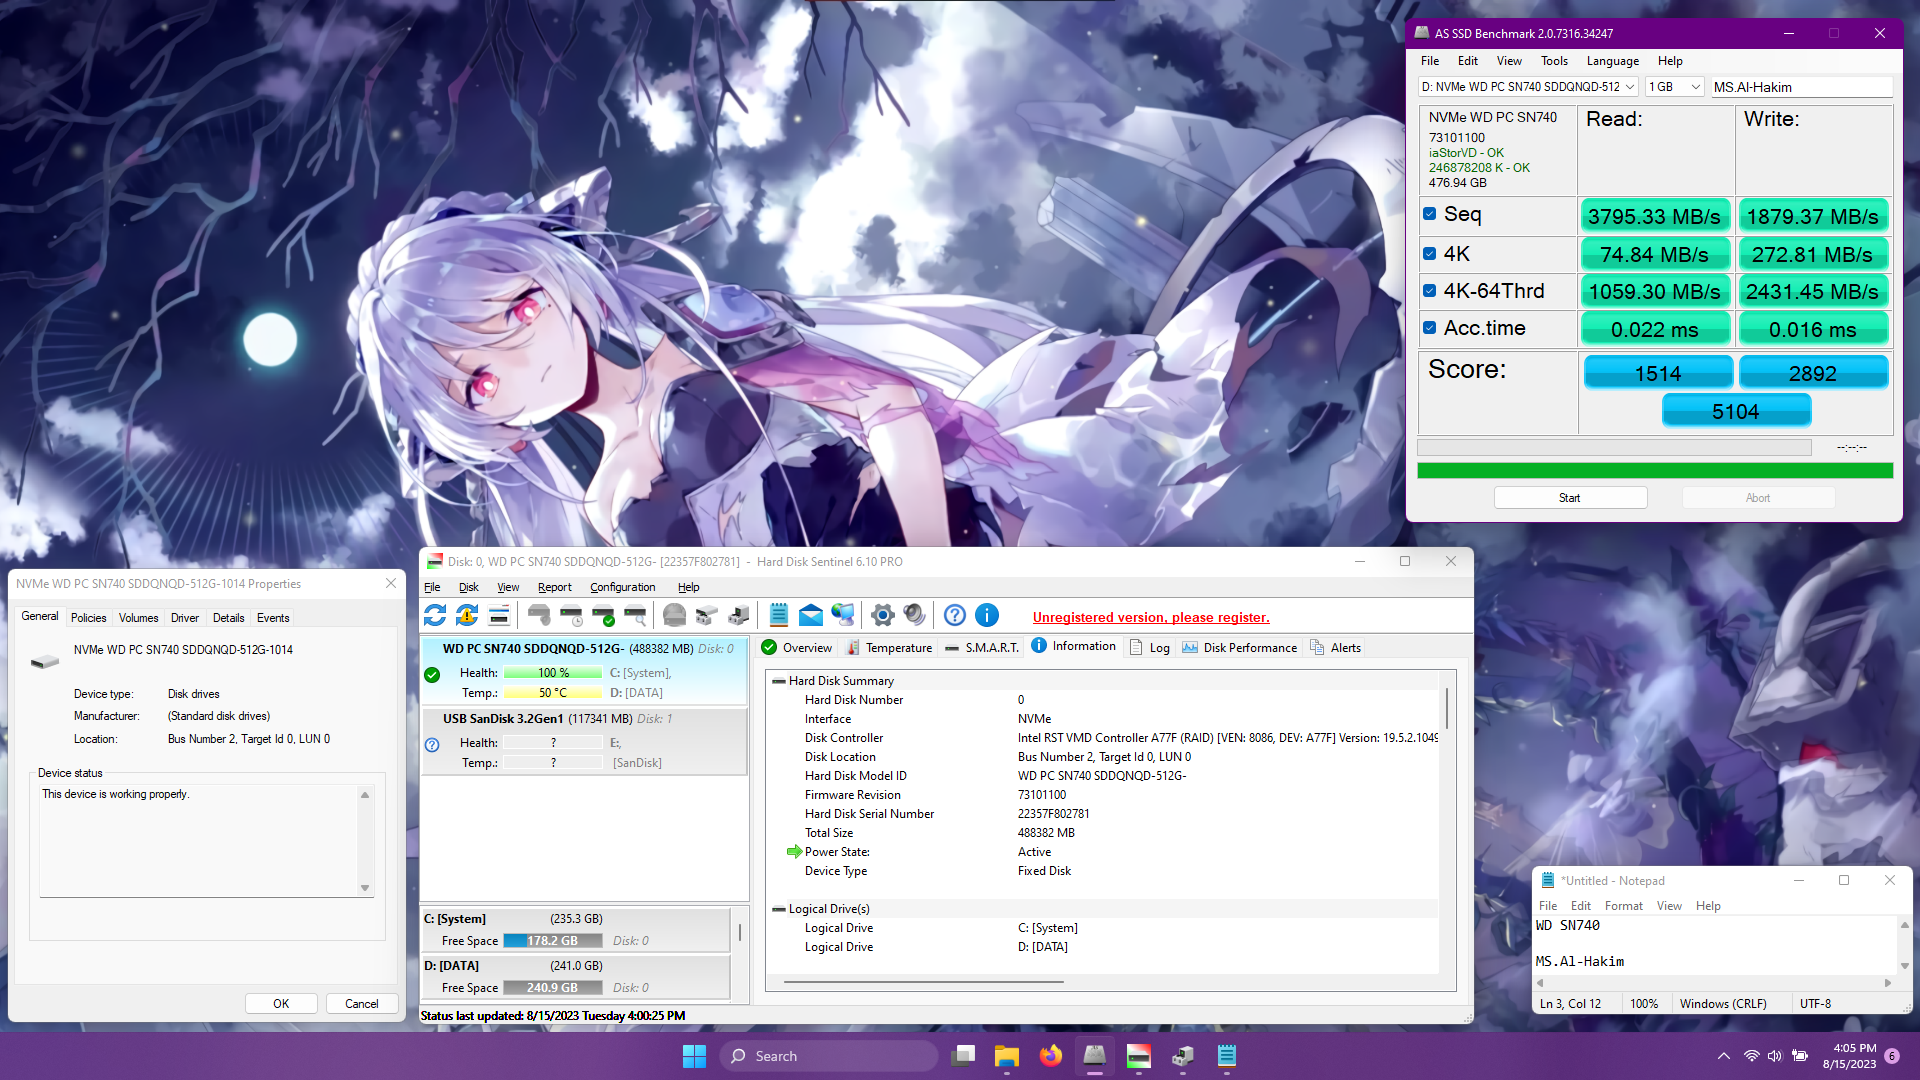
Task: Click the Start button in AS SSD Benchmark
Action: tap(1570, 498)
